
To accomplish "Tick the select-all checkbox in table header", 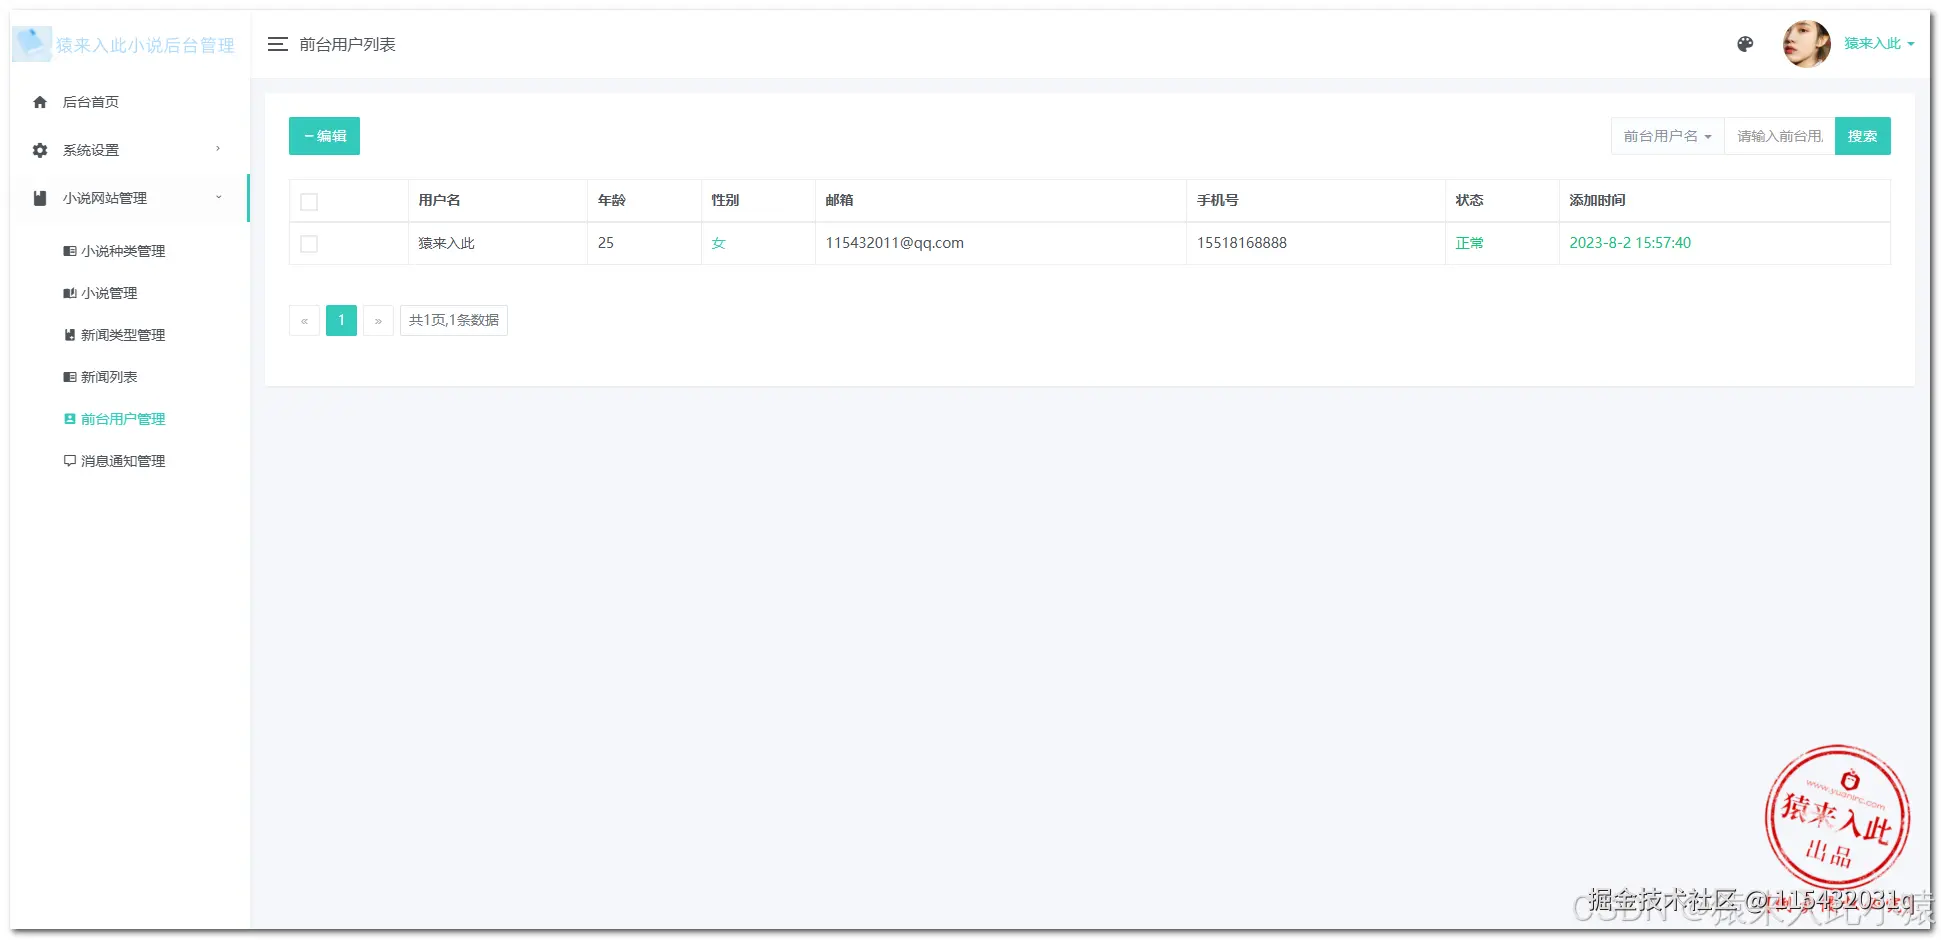I will pos(309,201).
